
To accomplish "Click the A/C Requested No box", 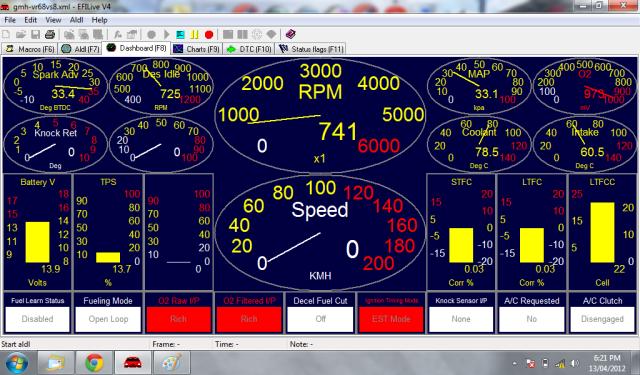I will 532,319.
